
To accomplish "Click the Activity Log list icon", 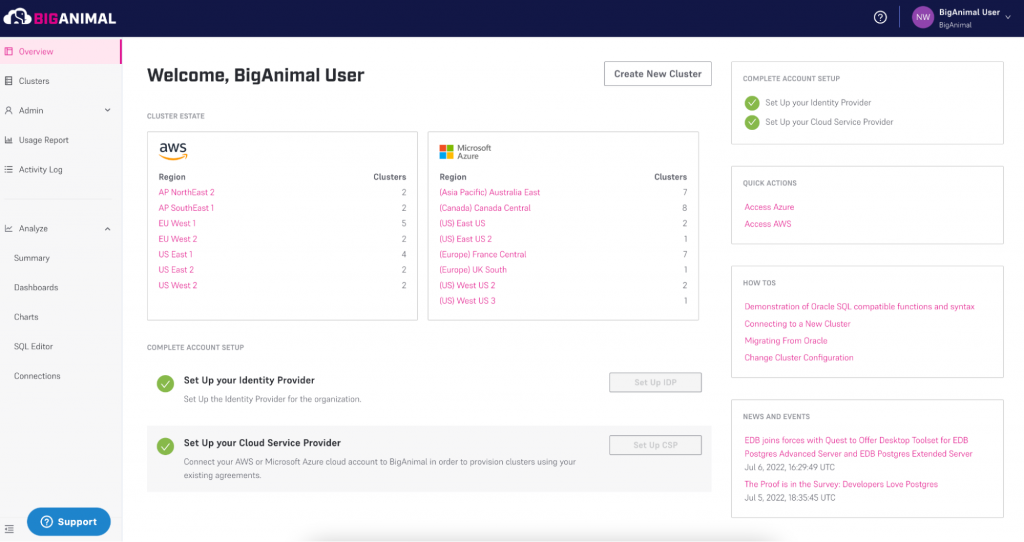I will point(9,170).
